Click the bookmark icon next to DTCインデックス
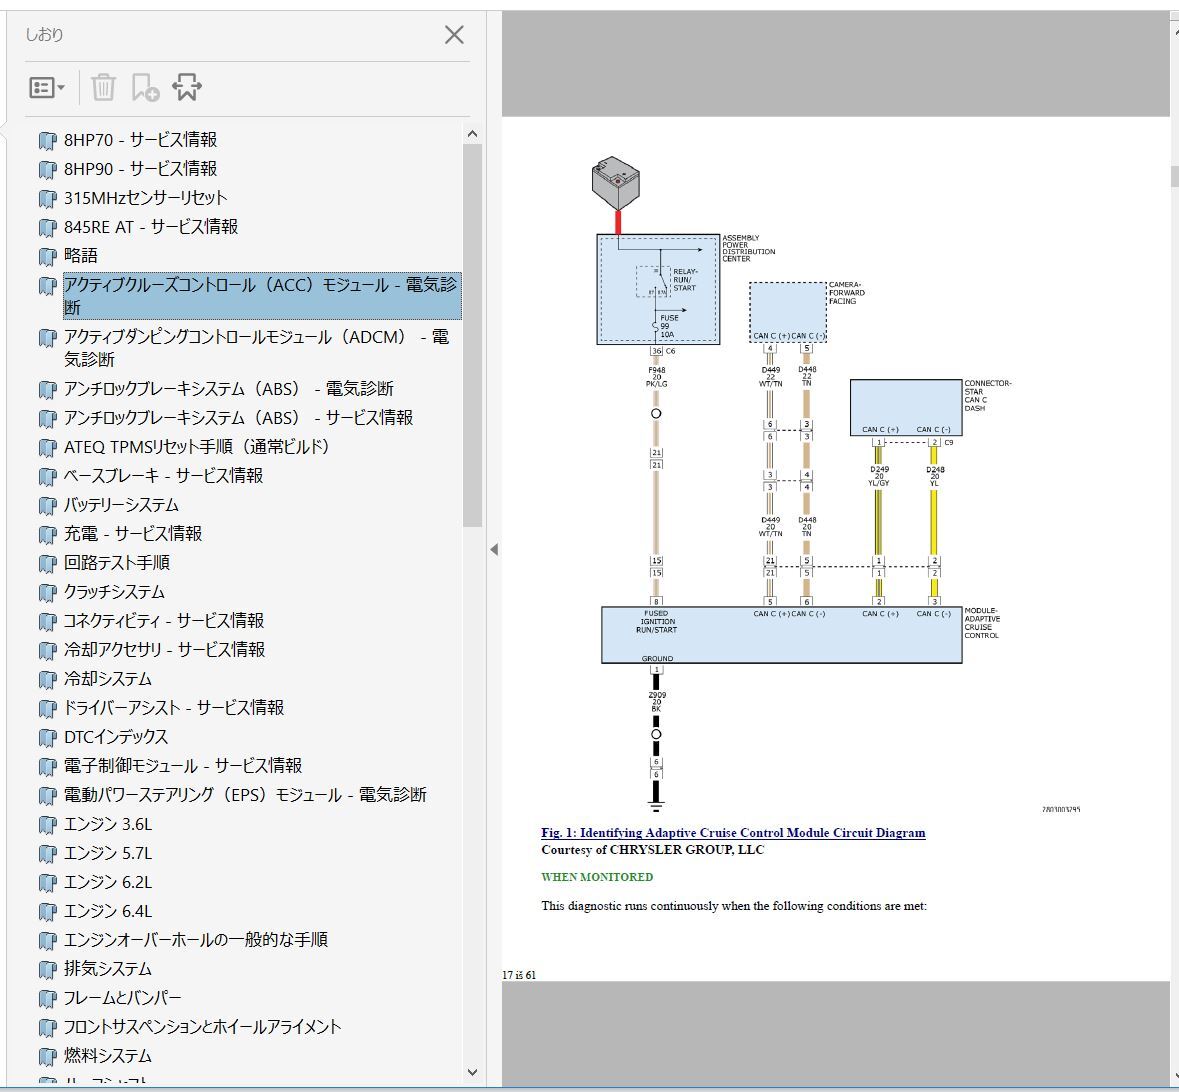The image size is (1179, 1092). click(x=47, y=738)
